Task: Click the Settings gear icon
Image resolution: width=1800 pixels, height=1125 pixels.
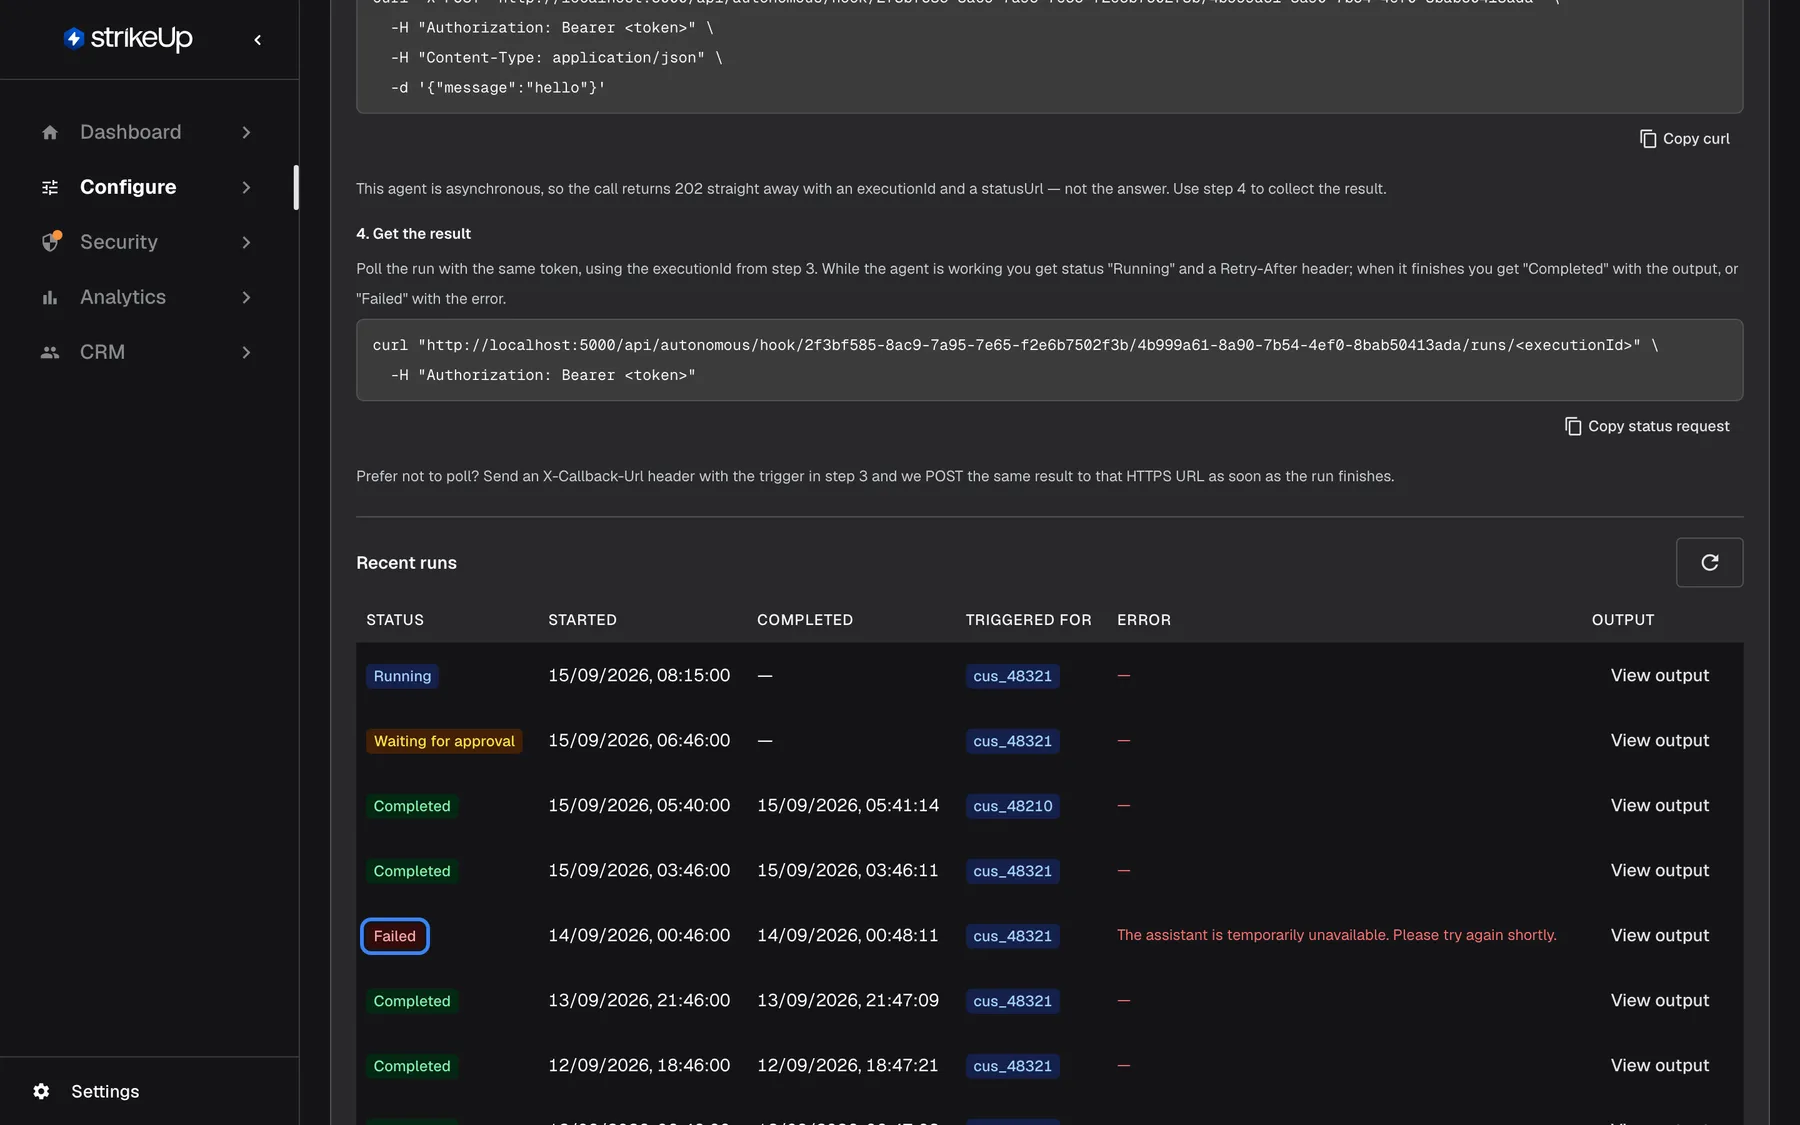Action: point(41,1091)
